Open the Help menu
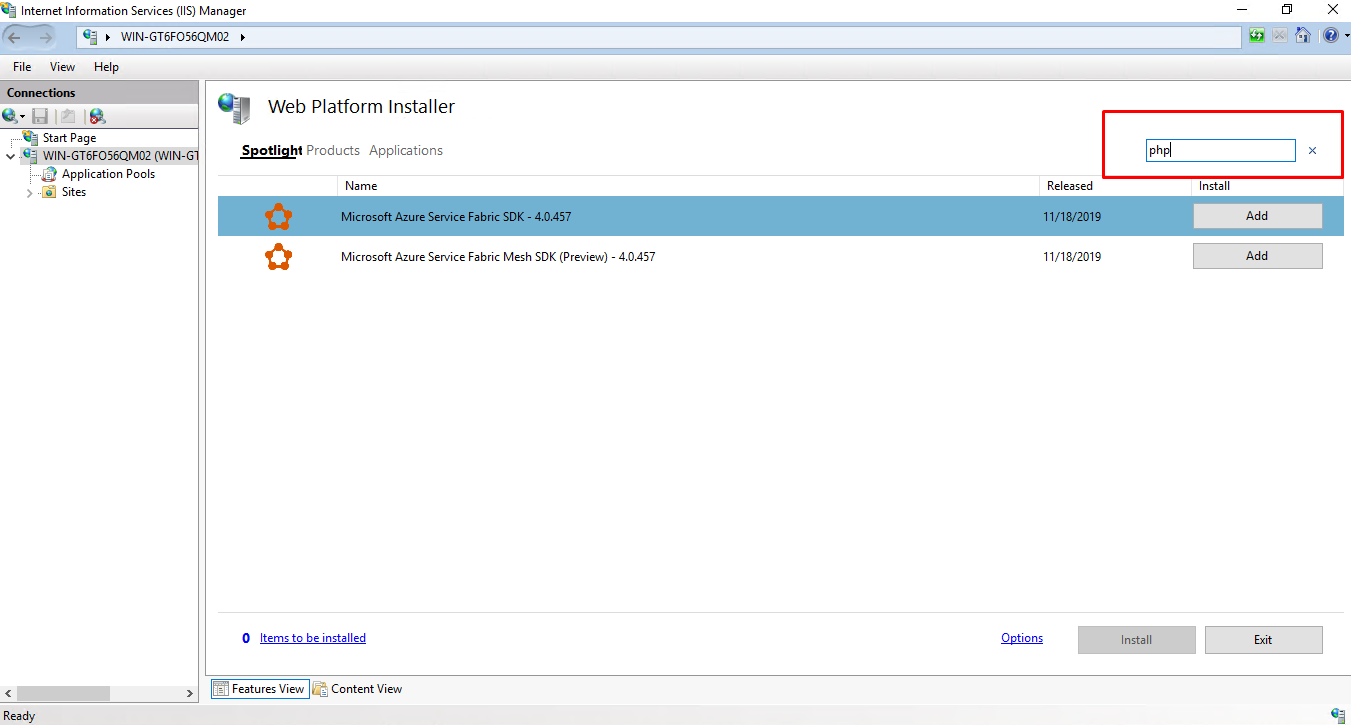Viewport: 1351px width, 725px height. 106,67
